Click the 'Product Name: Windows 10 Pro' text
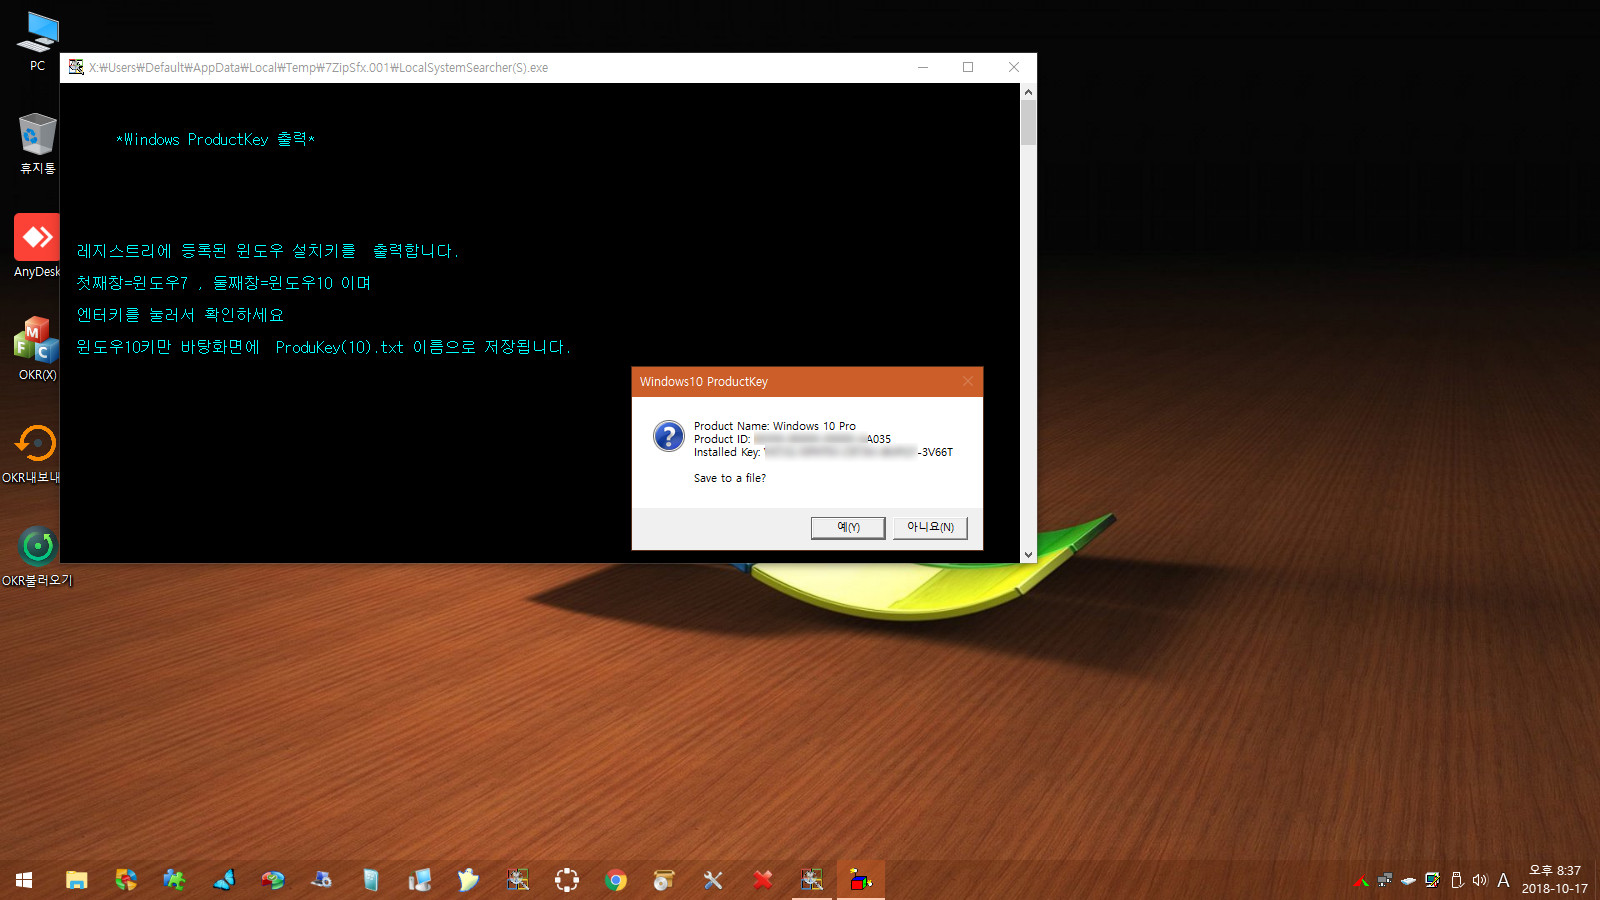 (x=775, y=426)
